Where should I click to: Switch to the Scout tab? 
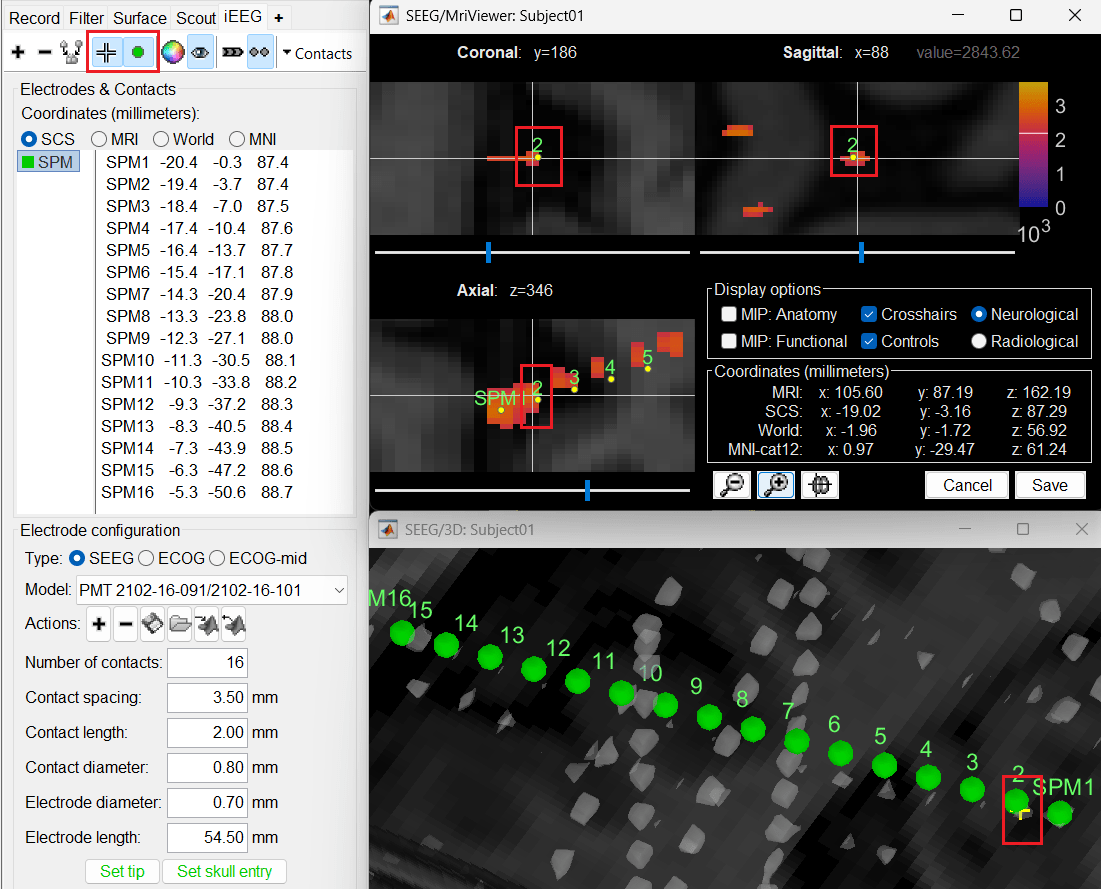[x=195, y=18]
